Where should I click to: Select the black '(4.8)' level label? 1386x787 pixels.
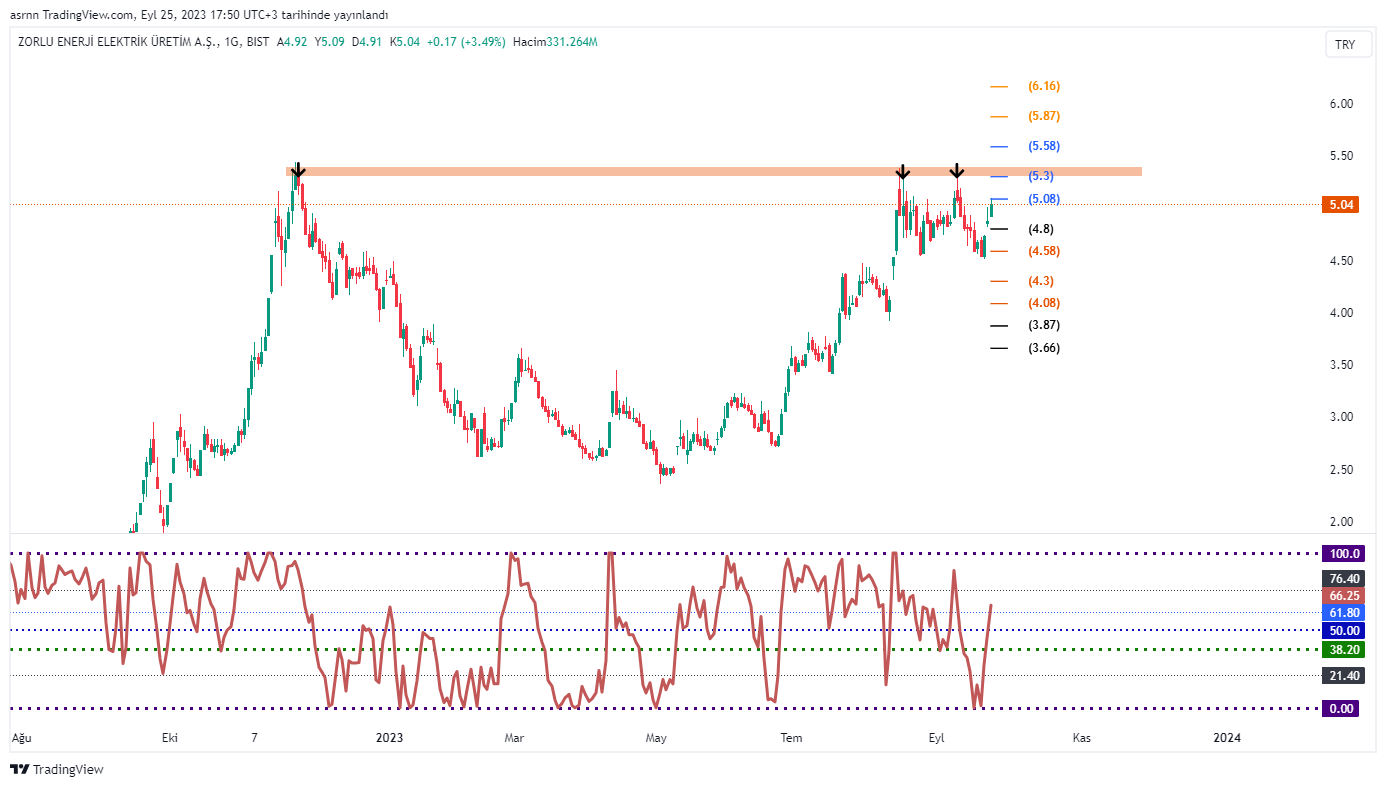pyautogui.click(x=1041, y=229)
